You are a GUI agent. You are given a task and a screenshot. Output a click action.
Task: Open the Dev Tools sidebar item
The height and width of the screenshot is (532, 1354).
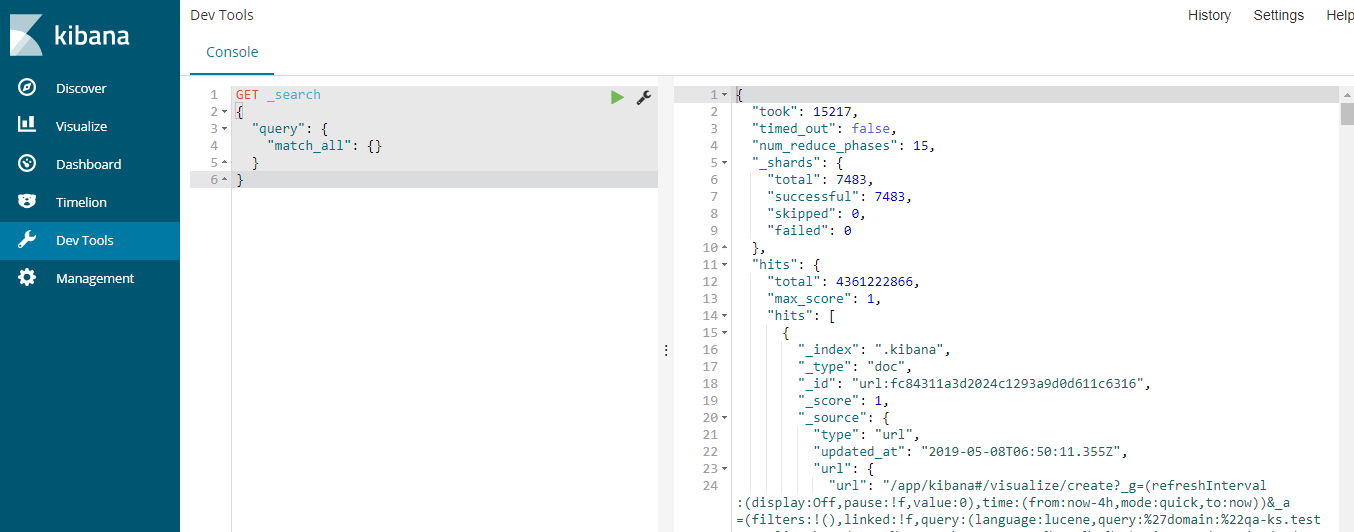click(85, 240)
